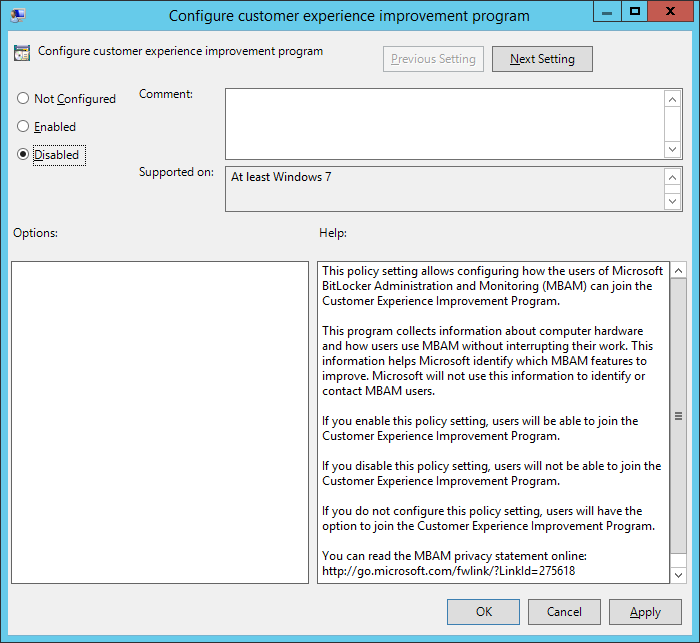Click the 'Supported on:' label
The height and width of the screenshot is (643, 700).
click(176, 172)
